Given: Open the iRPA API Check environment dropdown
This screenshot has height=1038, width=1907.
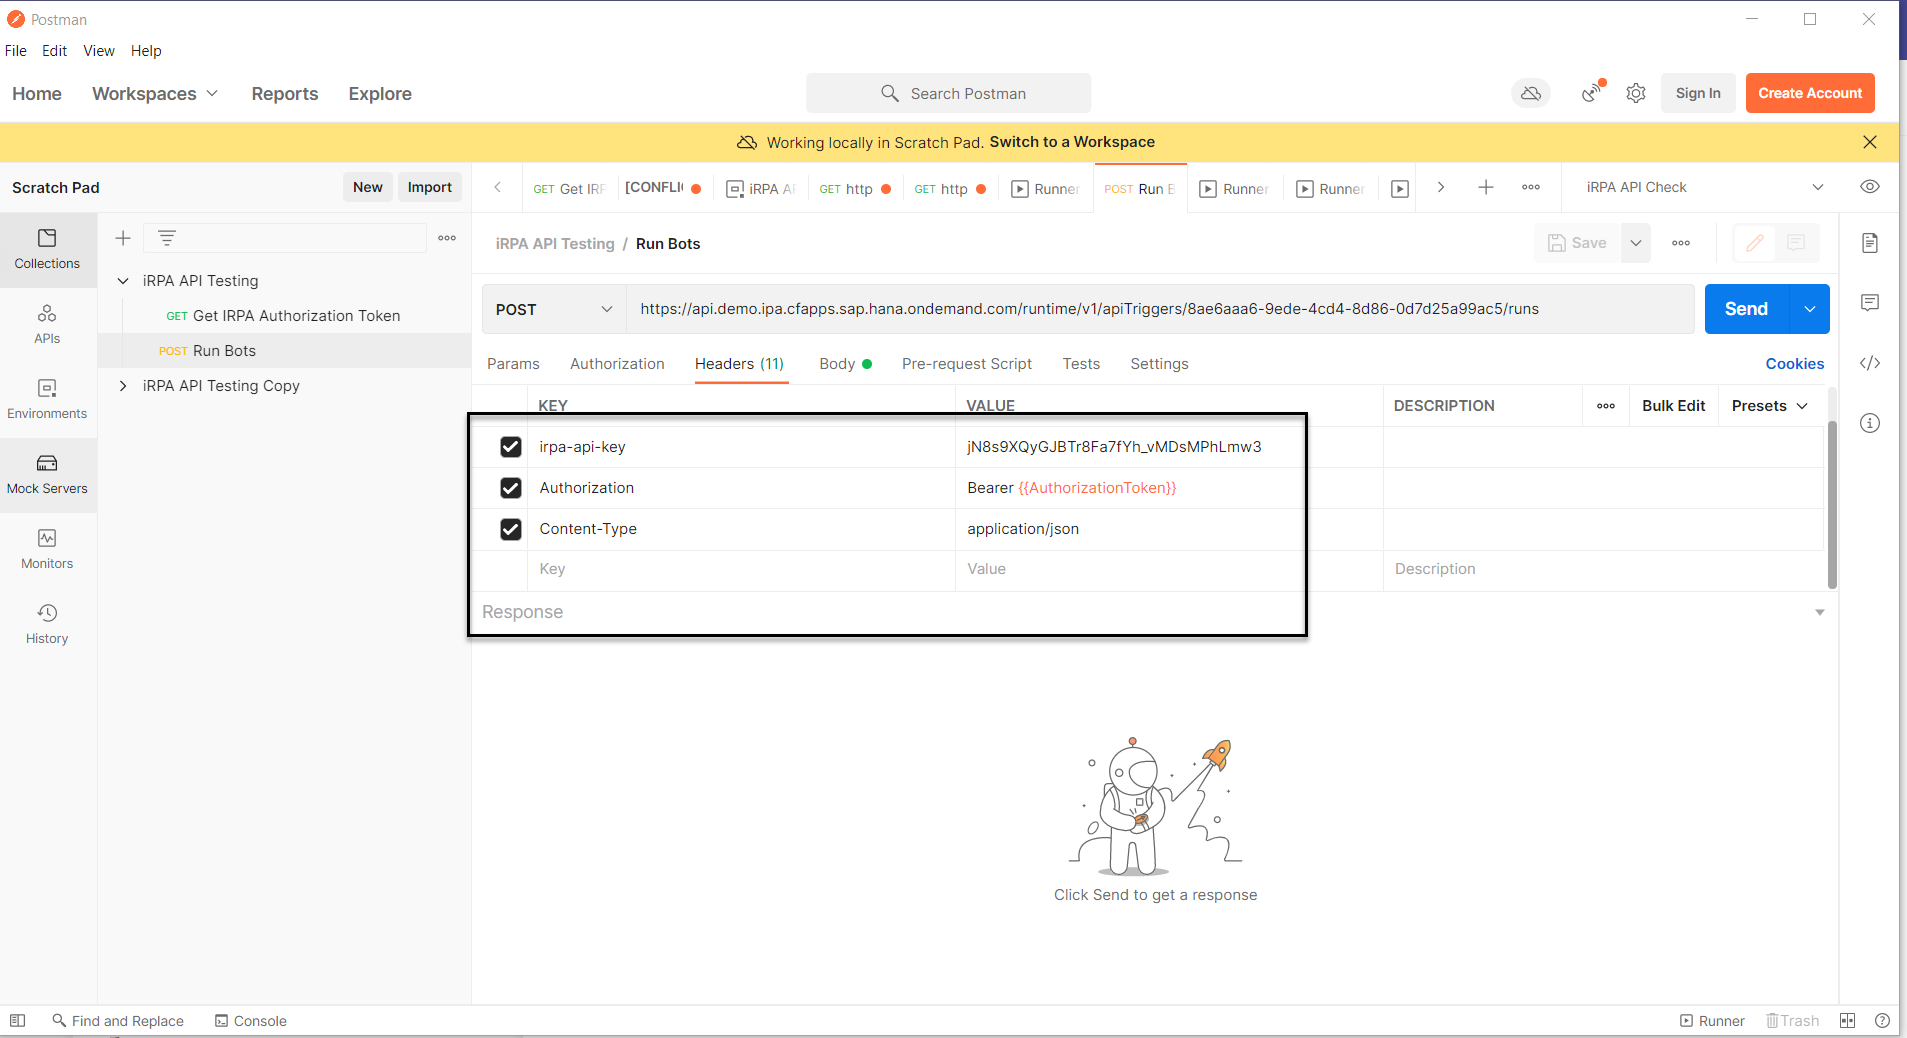Looking at the screenshot, I should point(1705,187).
